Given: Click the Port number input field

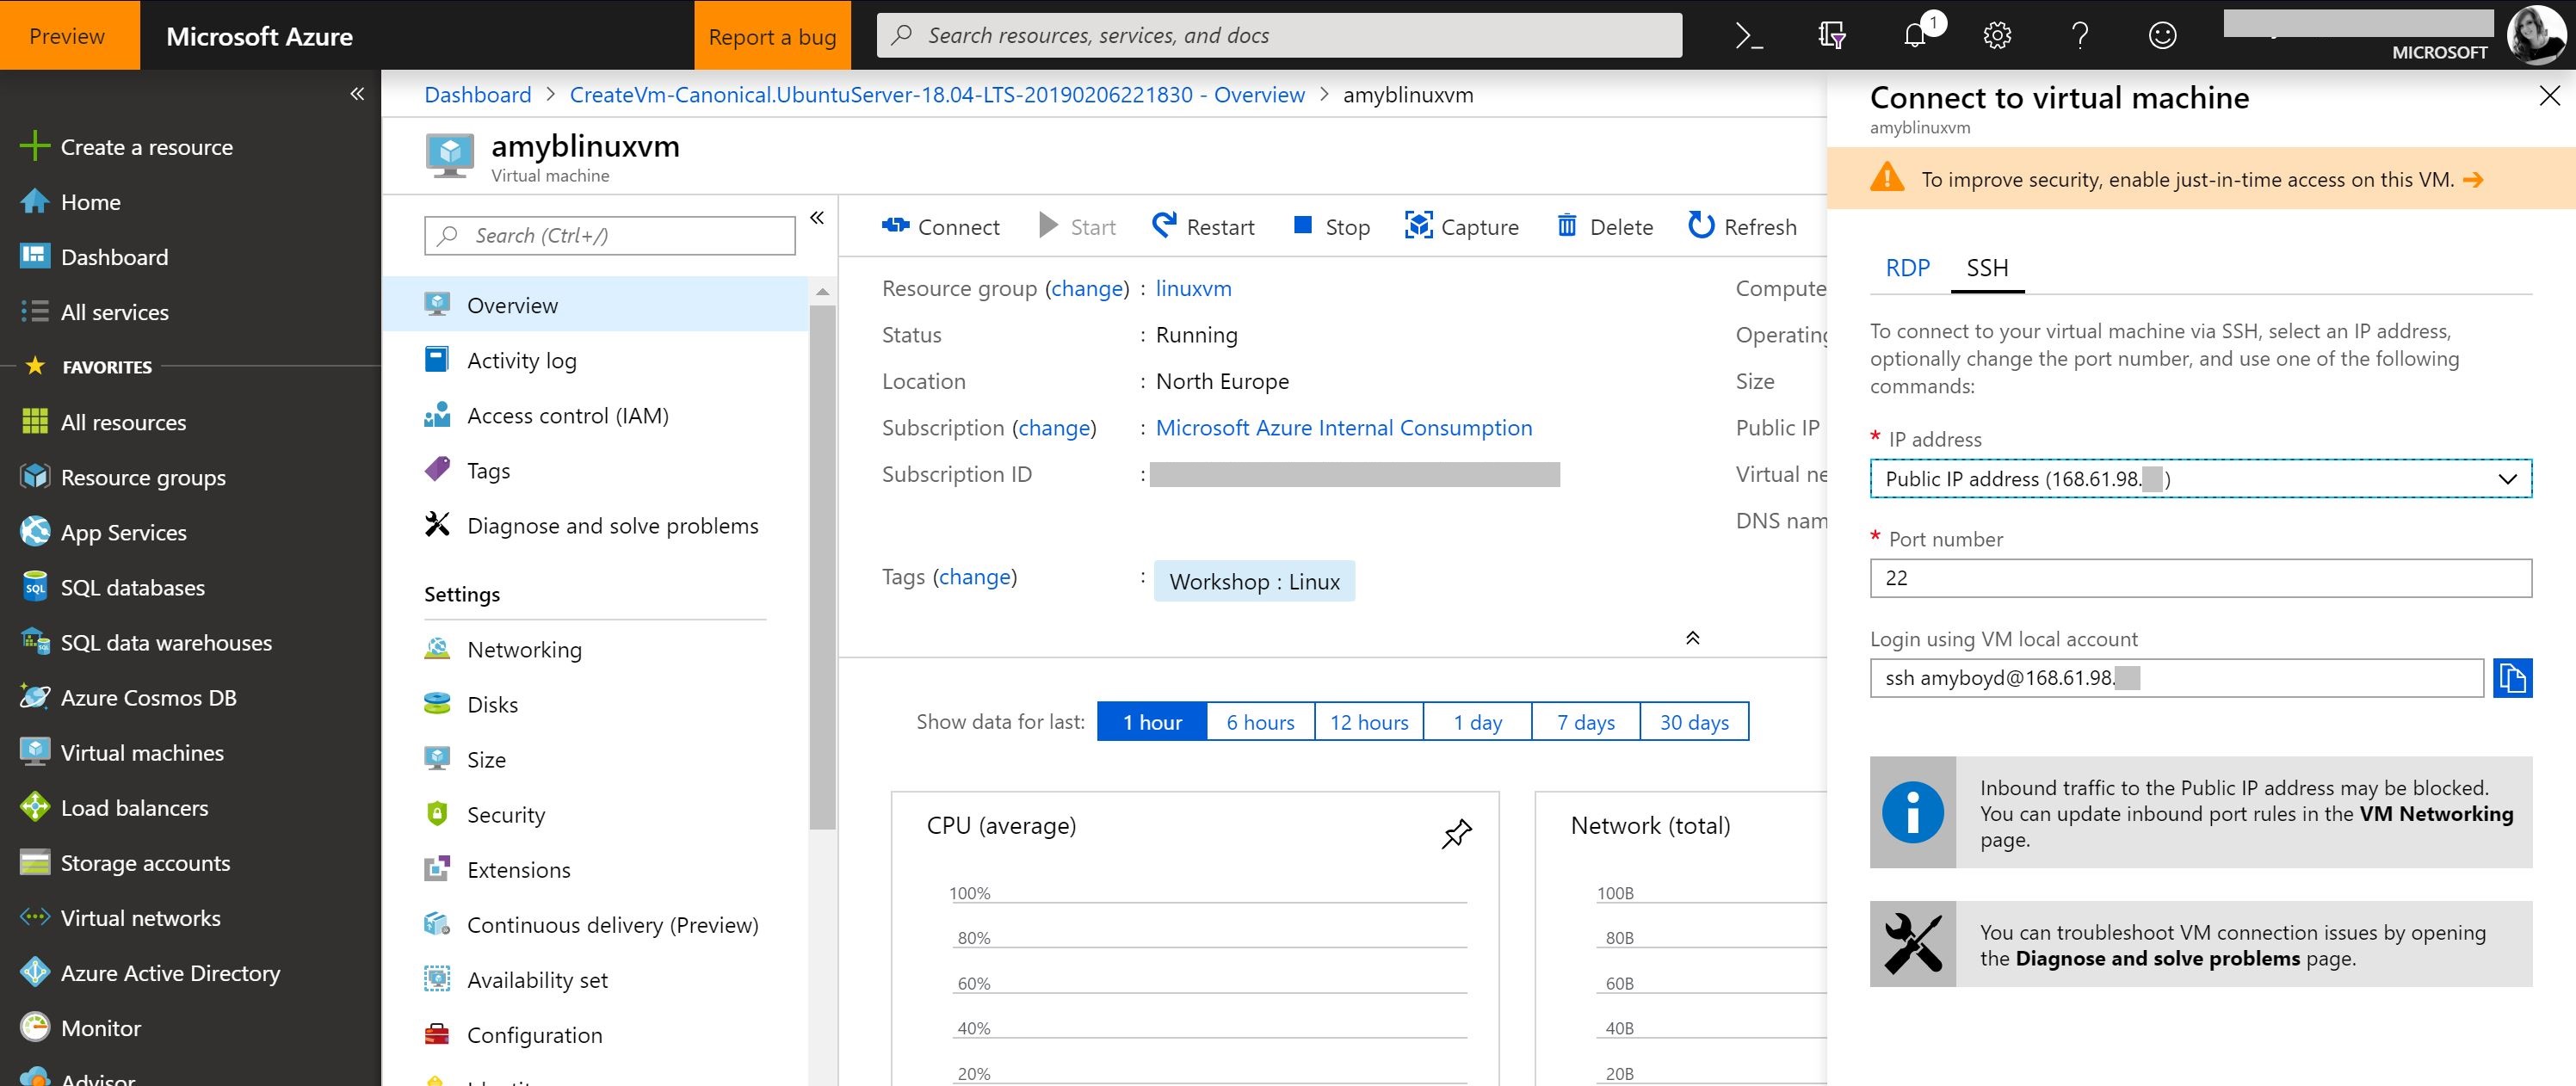Looking at the screenshot, I should pyautogui.click(x=2200, y=575).
